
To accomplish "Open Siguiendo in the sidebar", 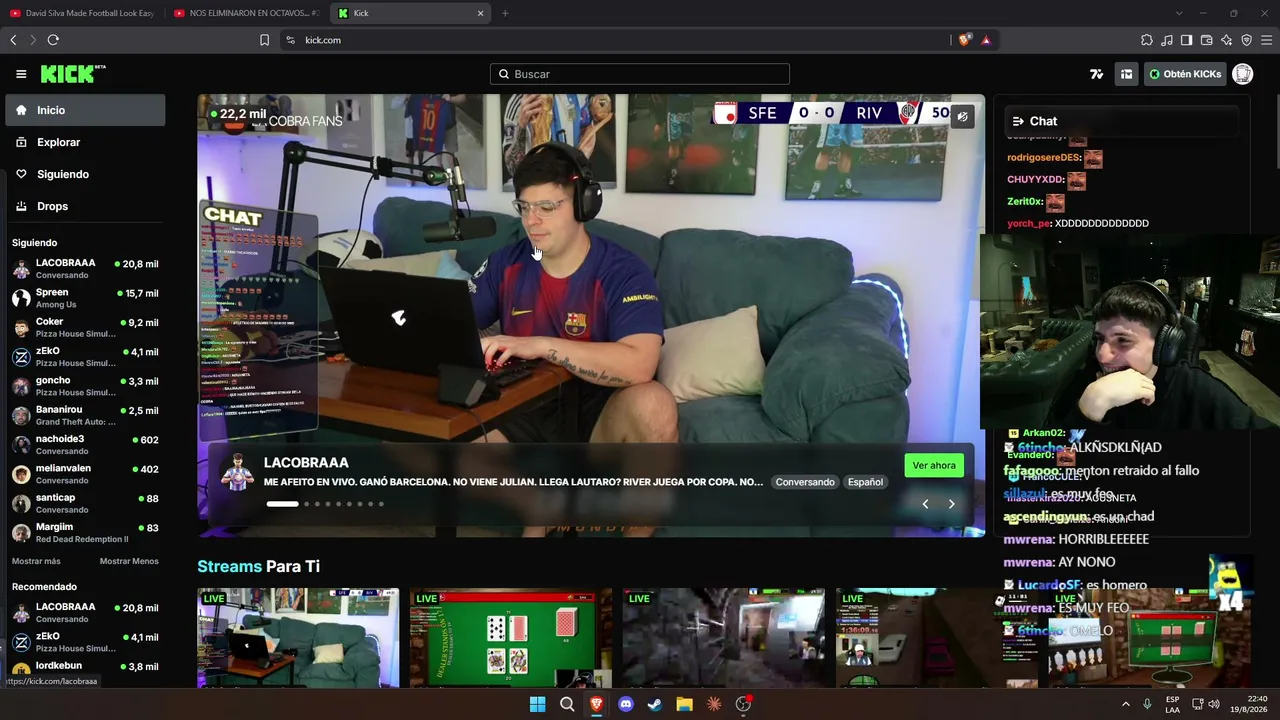I will pos(85,174).
